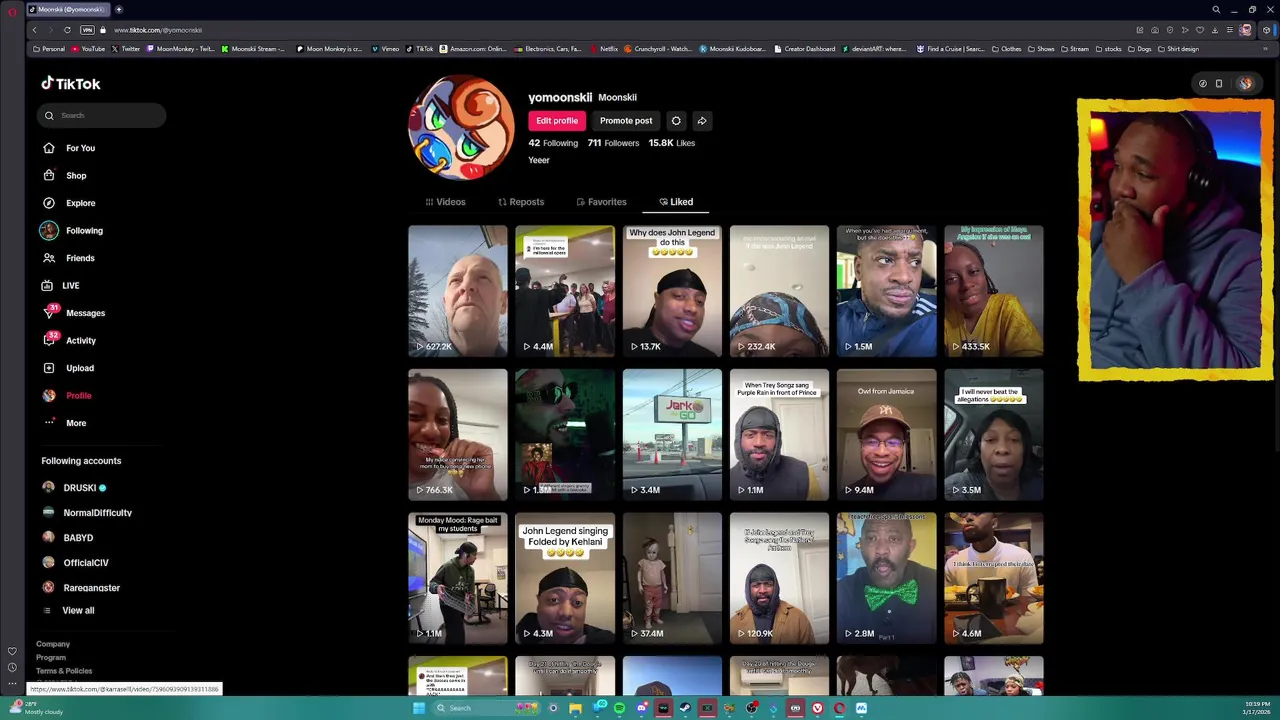Open the 'Owl from Jamaica' video
1280x720 pixels.
pos(886,434)
